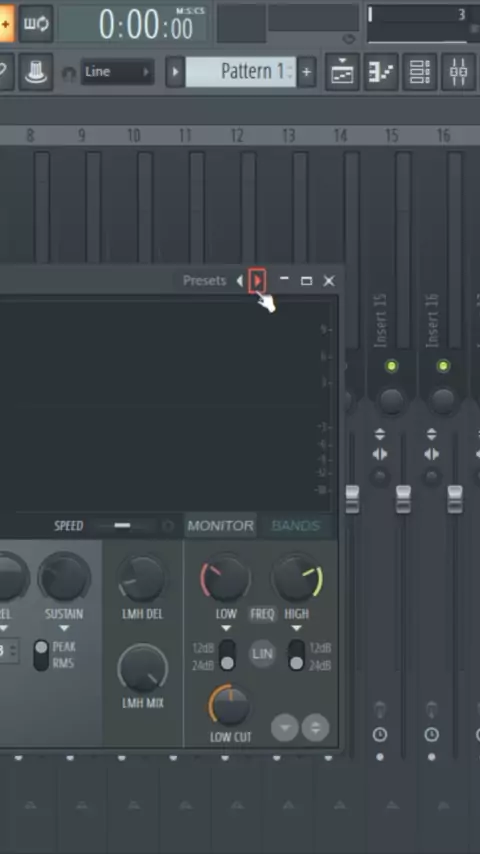480x854 pixels.
Task: Select the next preset arrow
Action: (x=258, y=280)
